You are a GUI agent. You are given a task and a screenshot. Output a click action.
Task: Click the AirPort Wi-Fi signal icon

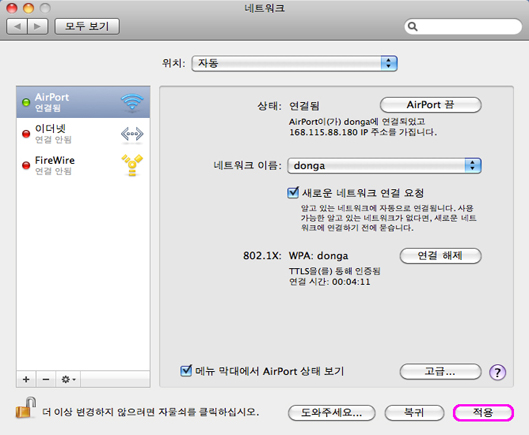132,102
